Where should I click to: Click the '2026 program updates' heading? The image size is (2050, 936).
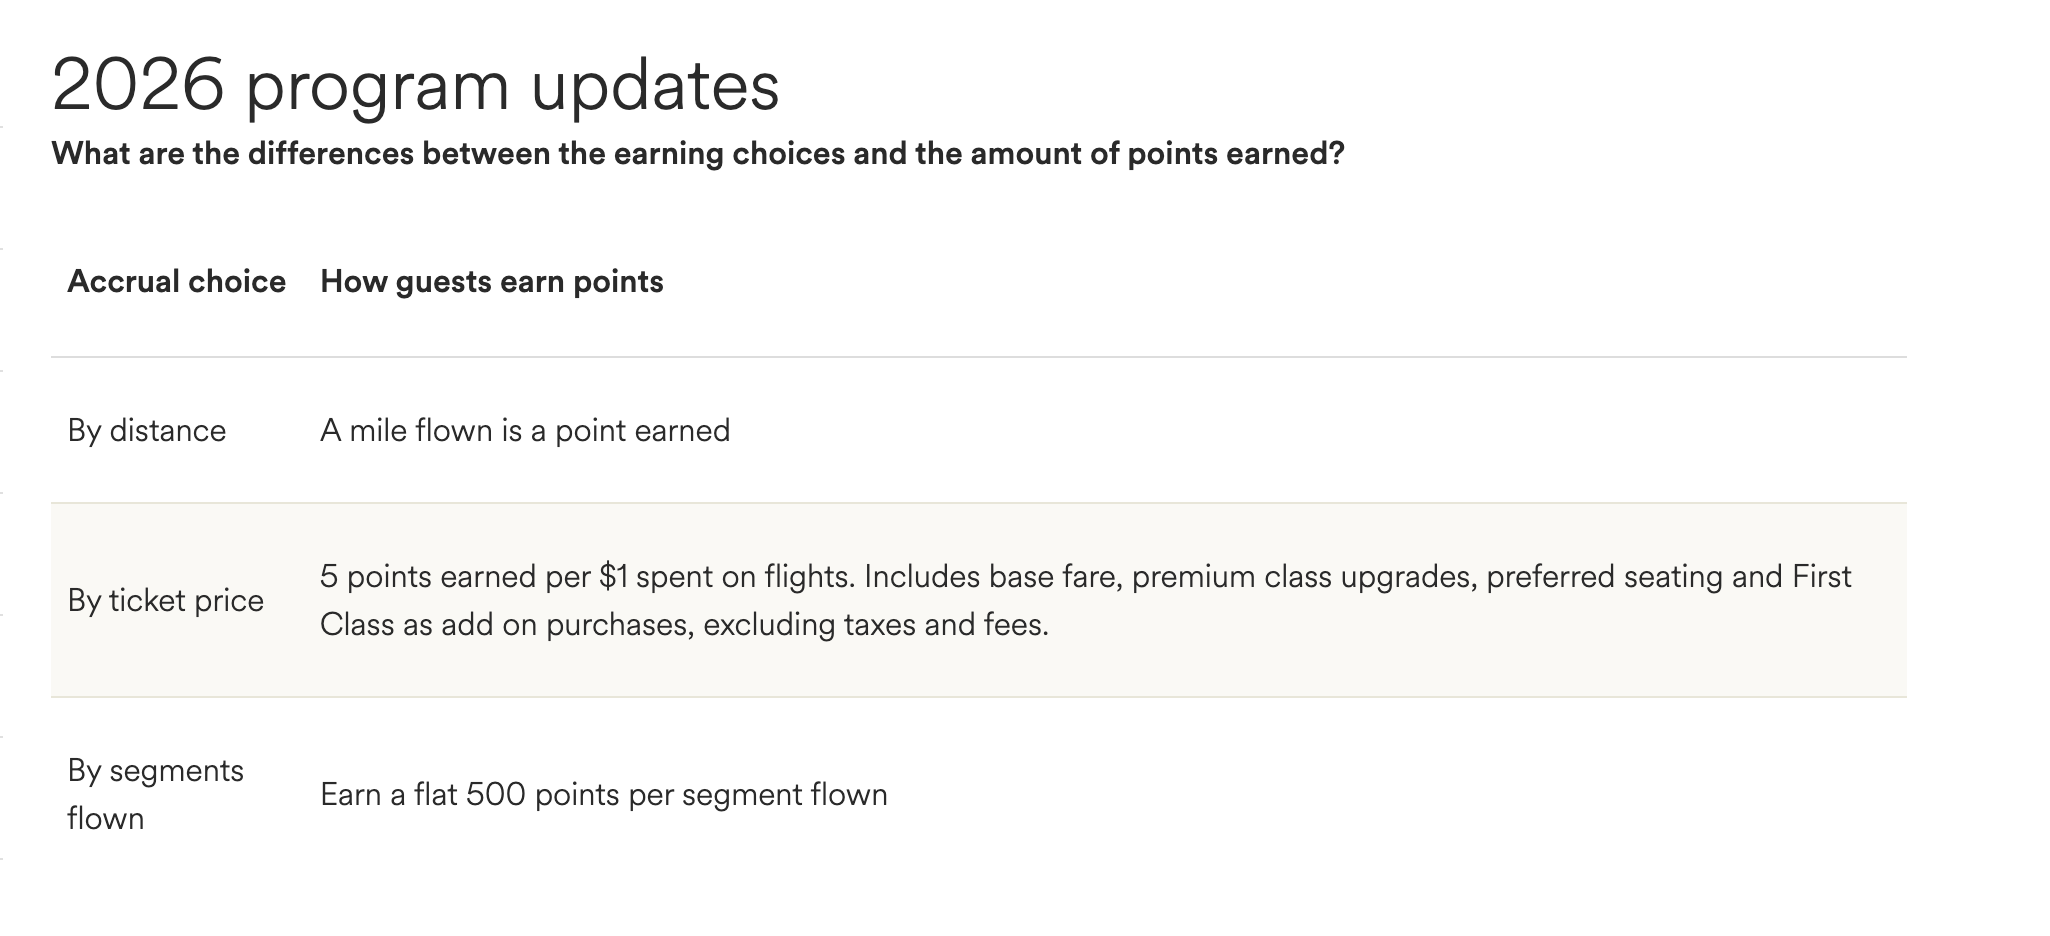(415, 88)
